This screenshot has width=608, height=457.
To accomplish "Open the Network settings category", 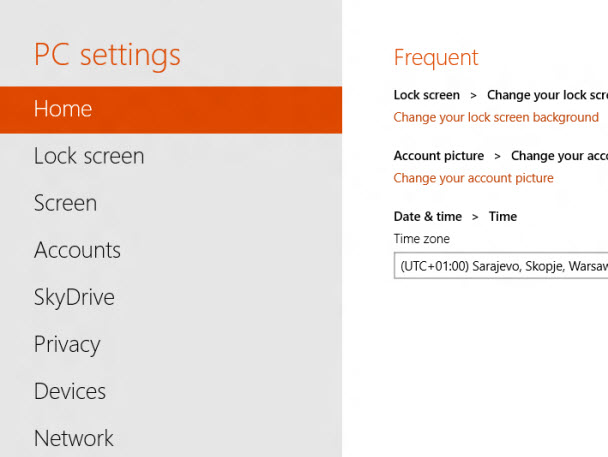I will pos(74,438).
